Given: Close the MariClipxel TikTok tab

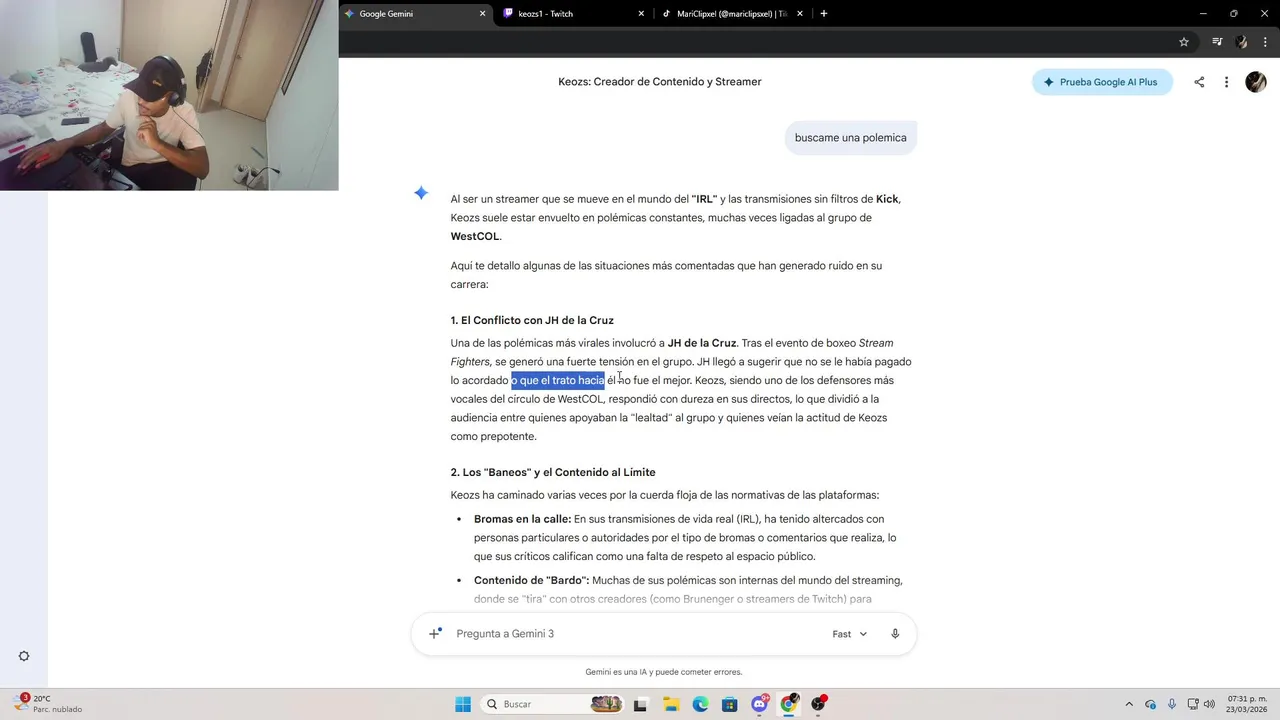Looking at the screenshot, I should pyautogui.click(x=800, y=14).
